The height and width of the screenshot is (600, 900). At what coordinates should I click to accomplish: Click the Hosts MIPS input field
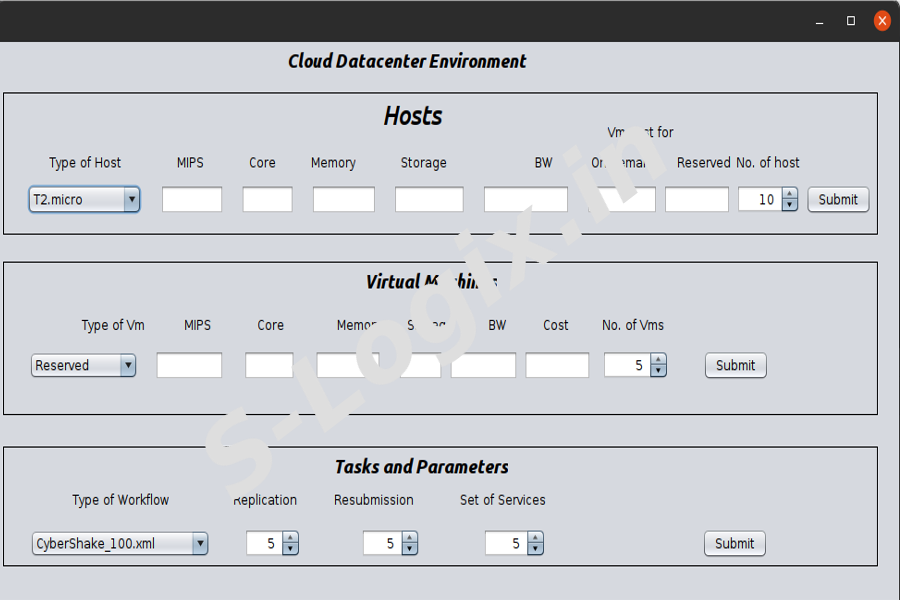pyautogui.click(x=192, y=199)
